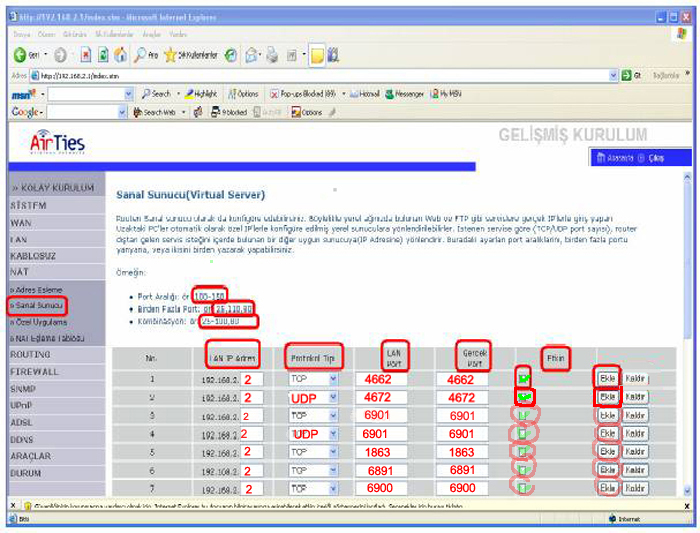Viewport: 700px width, 533px height.
Task: Open the ROUTING menu item
Action: [x=30, y=354]
